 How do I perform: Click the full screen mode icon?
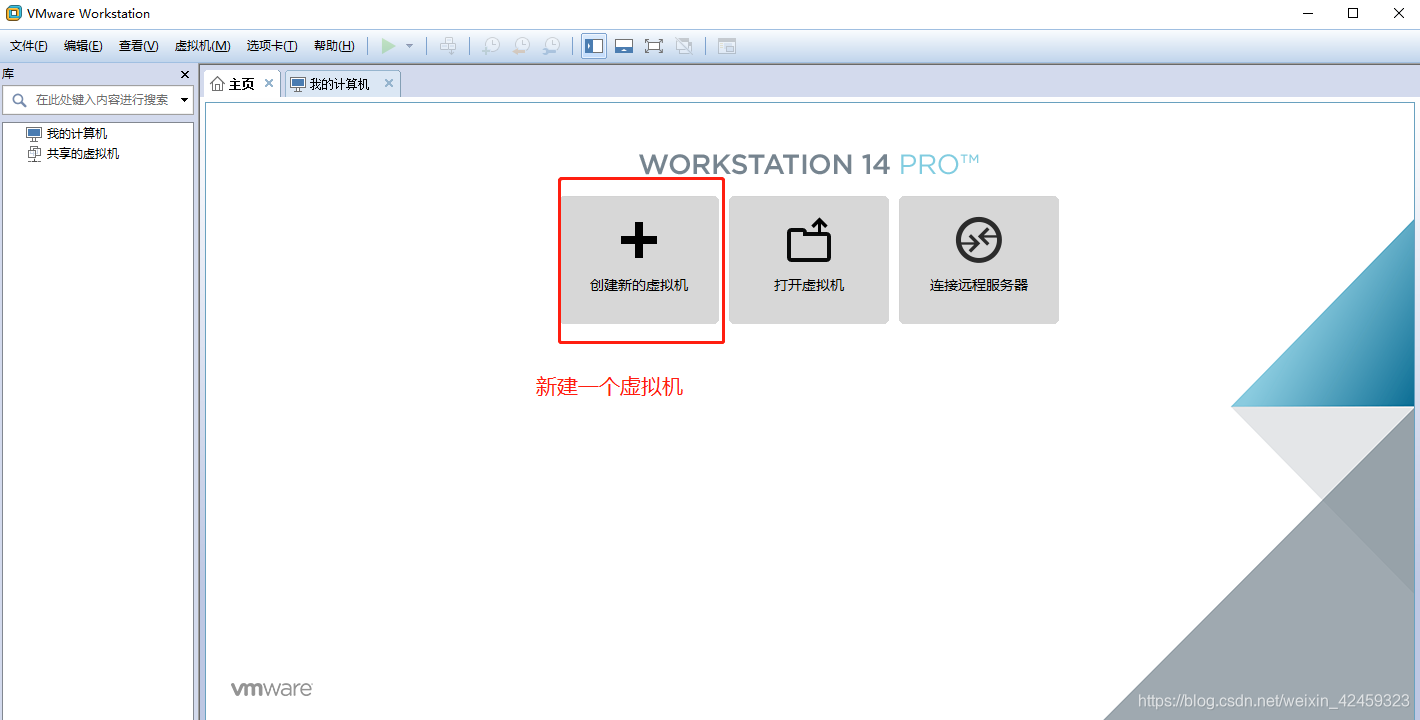[x=654, y=46]
